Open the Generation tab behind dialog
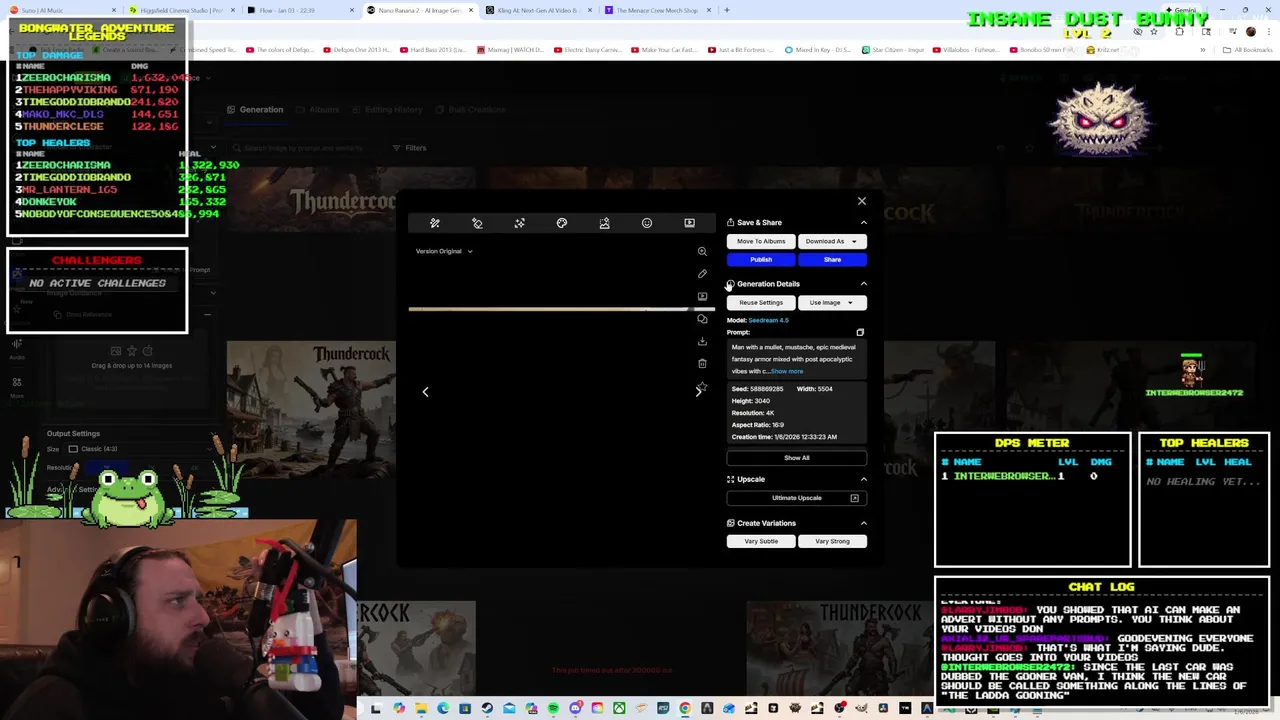 click(x=255, y=110)
